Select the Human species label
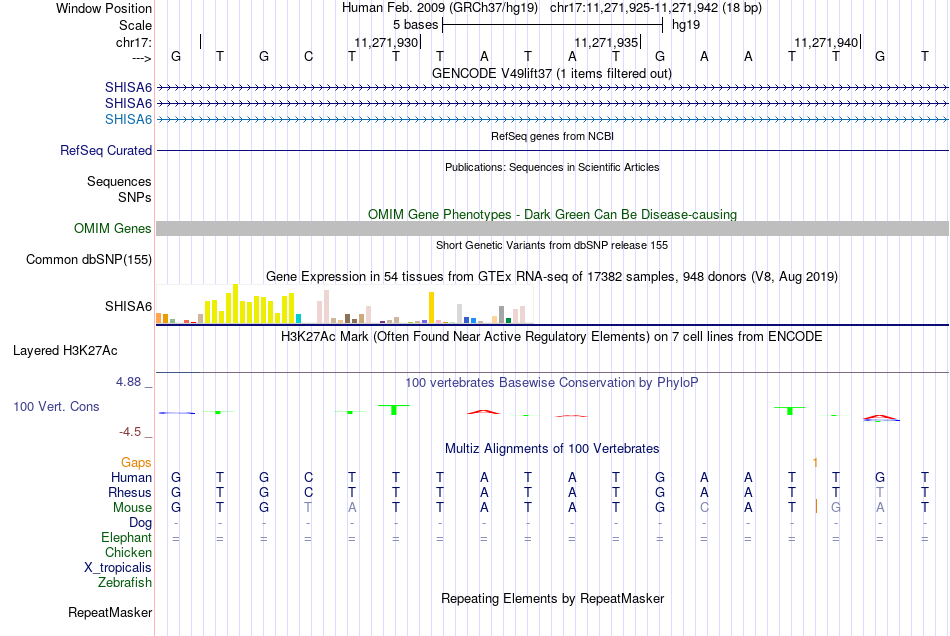 click(x=131, y=477)
